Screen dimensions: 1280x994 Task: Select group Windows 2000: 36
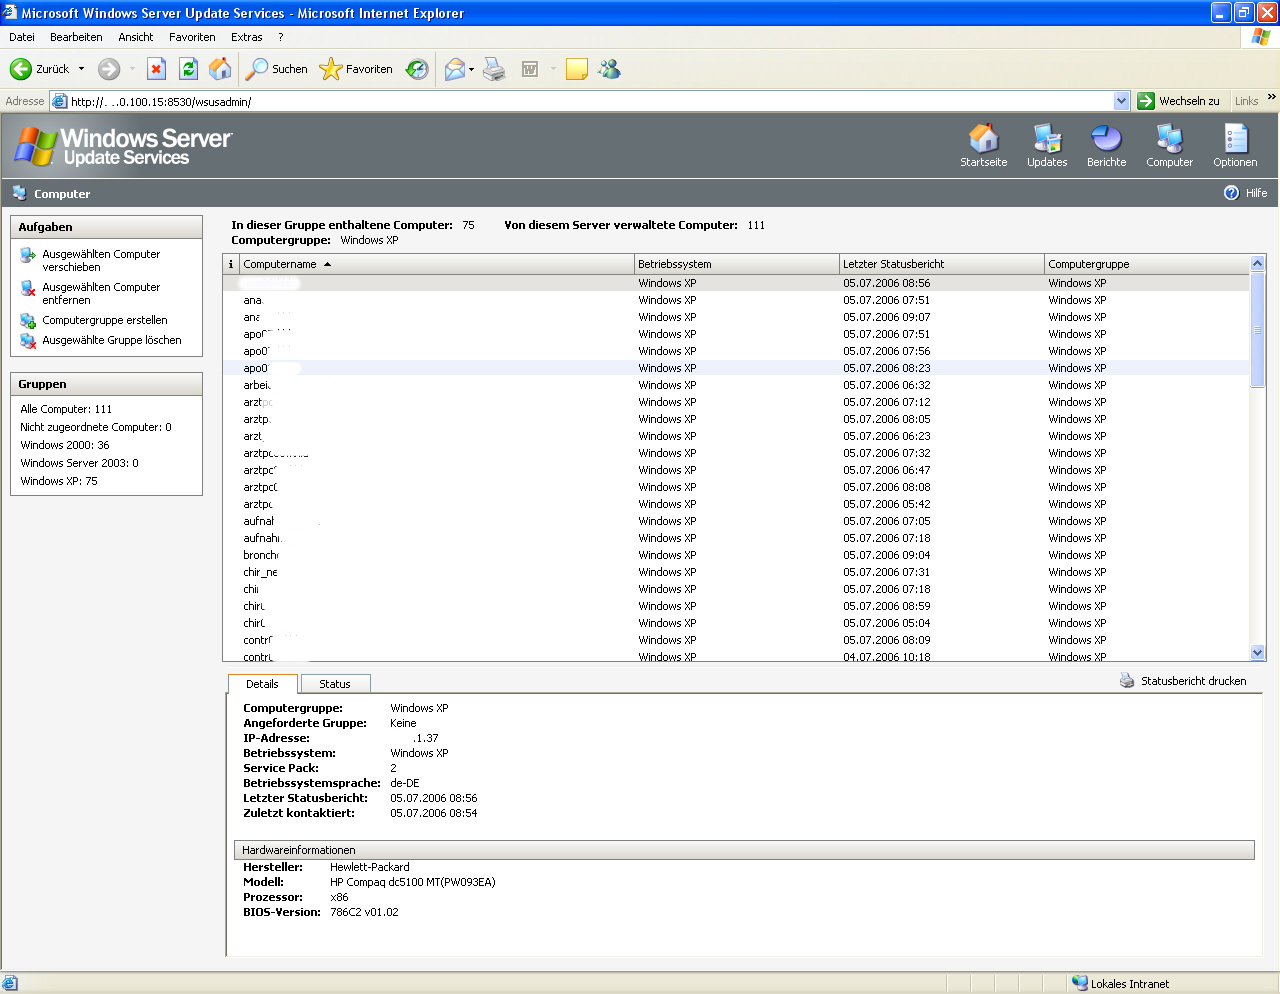65,445
